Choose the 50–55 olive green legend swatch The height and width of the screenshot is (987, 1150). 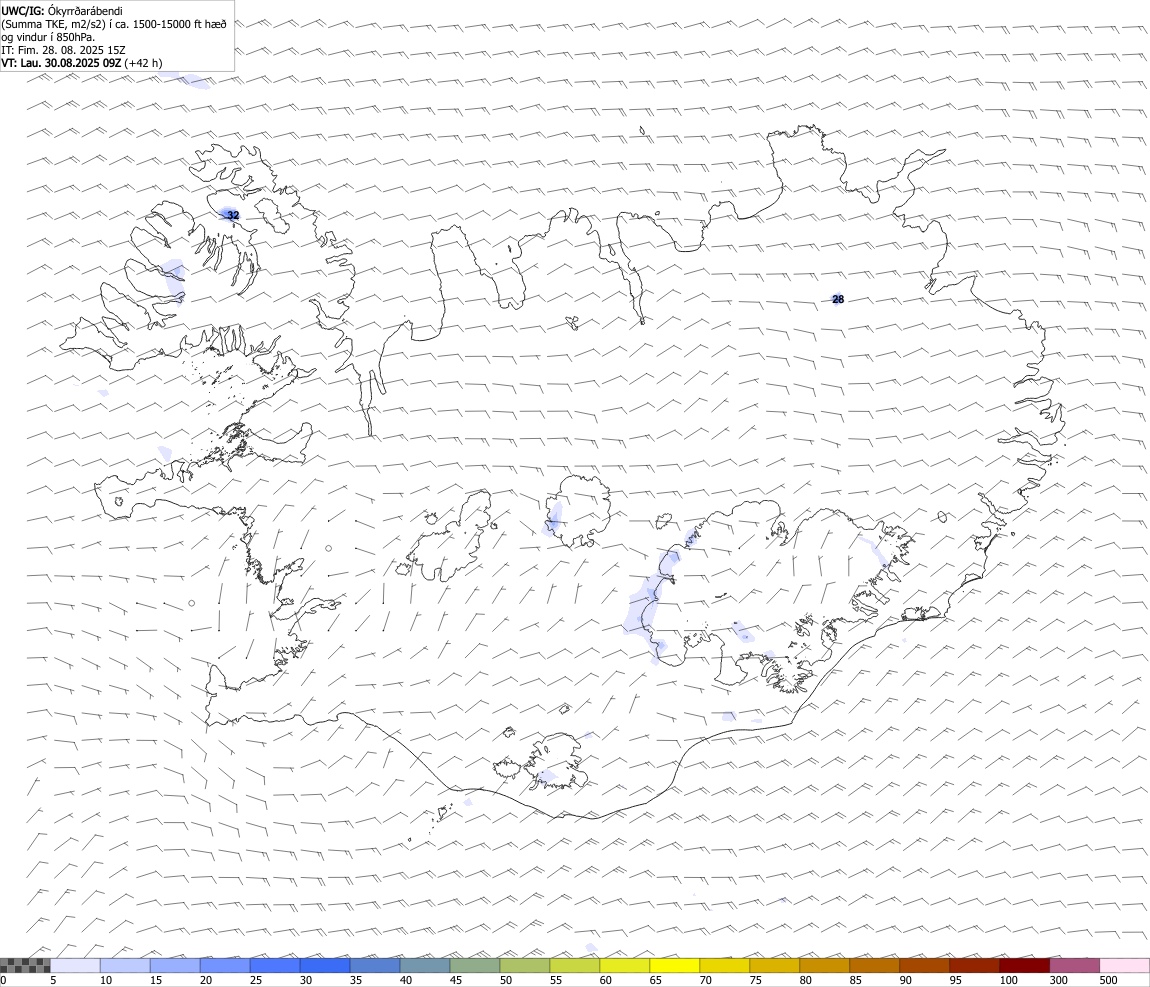point(524,965)
